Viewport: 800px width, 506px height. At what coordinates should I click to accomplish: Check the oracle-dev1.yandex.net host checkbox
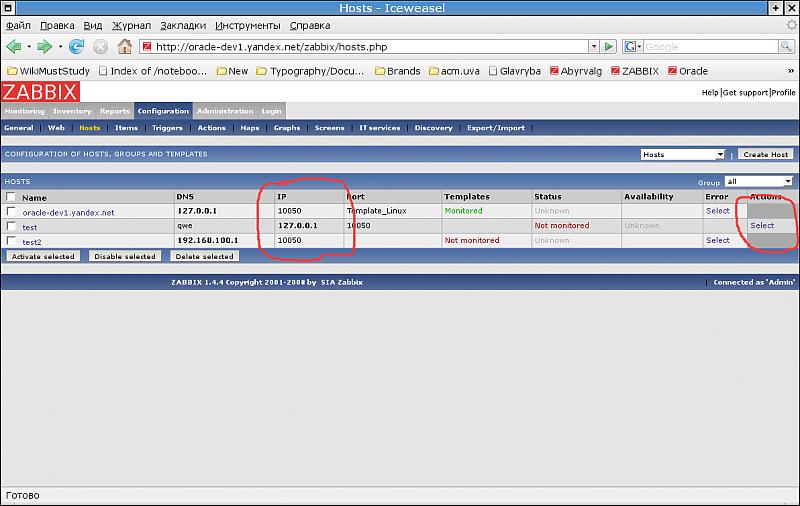coord(11,211)
